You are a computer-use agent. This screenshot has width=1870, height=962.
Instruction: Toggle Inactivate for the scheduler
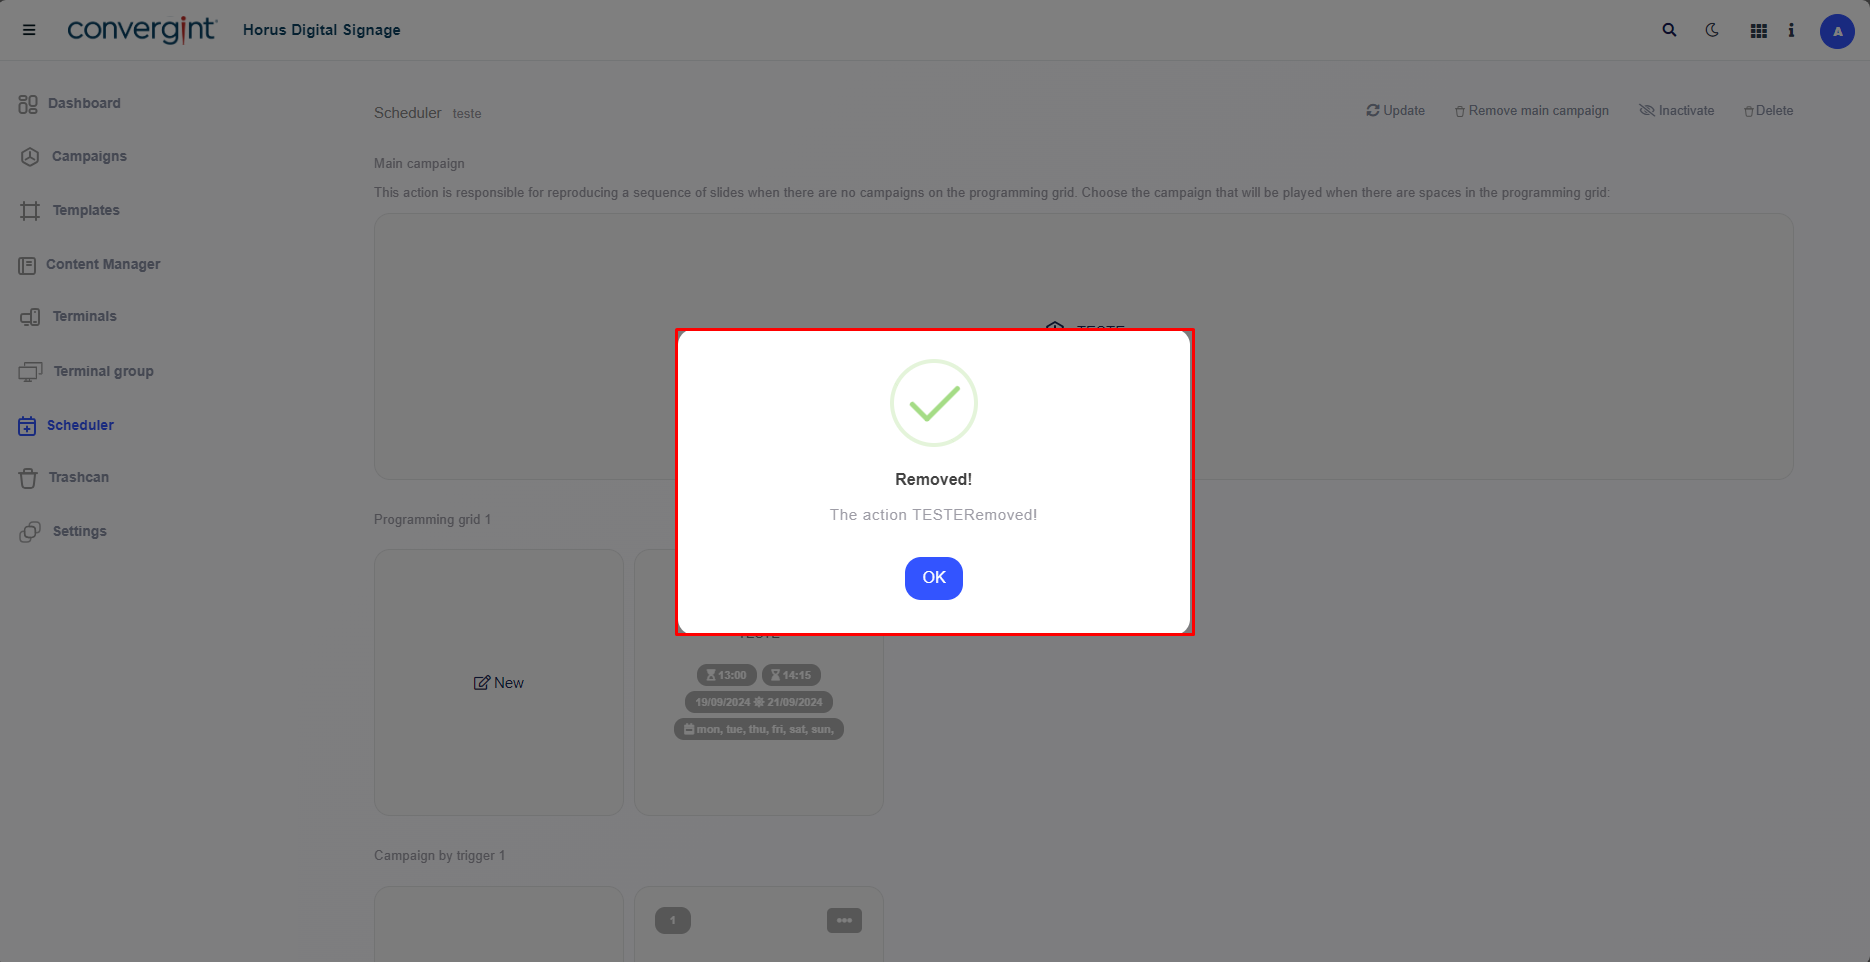tap(1677, 111)
